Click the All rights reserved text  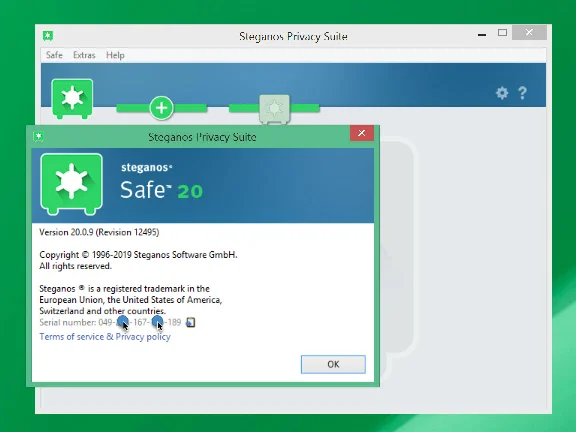tap(75, 266)
